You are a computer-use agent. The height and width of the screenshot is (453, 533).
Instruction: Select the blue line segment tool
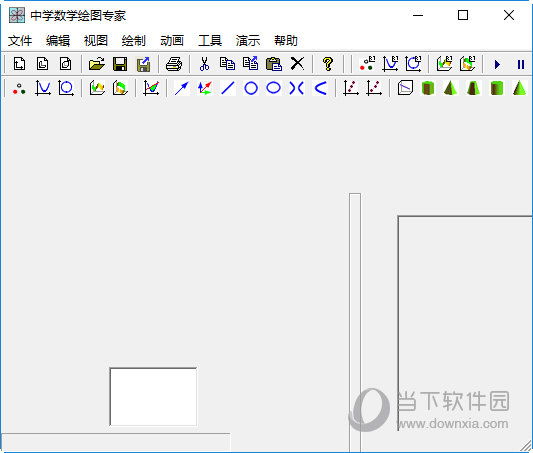click(x=228, y=88)
